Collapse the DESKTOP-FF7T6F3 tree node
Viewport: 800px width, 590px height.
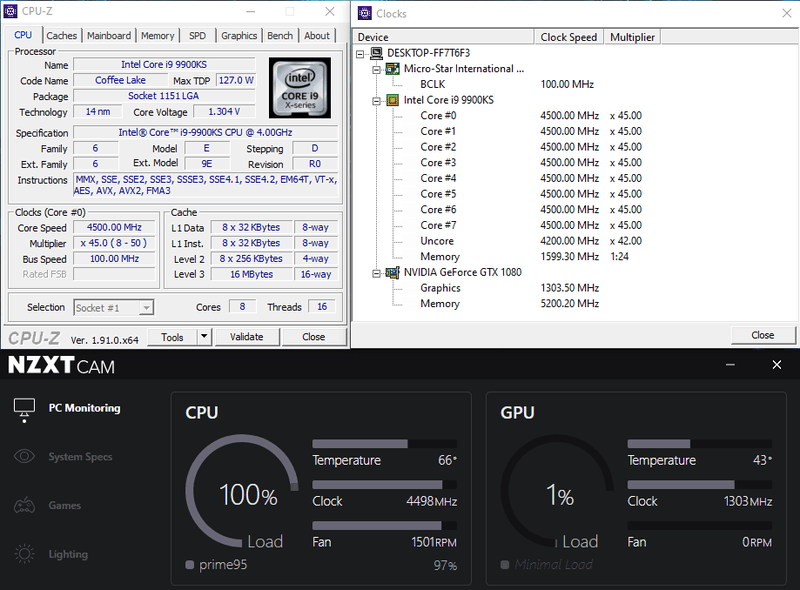click(x=360, y=54)
